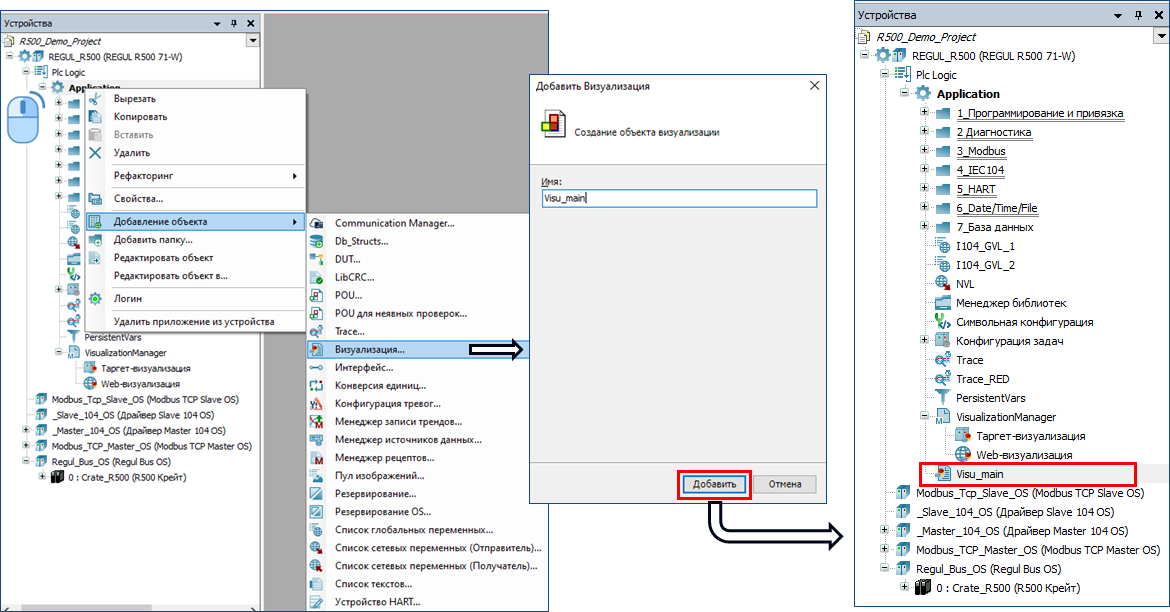
Task: Close the Добавить Визуализация dialog
Action: point(814,86)
